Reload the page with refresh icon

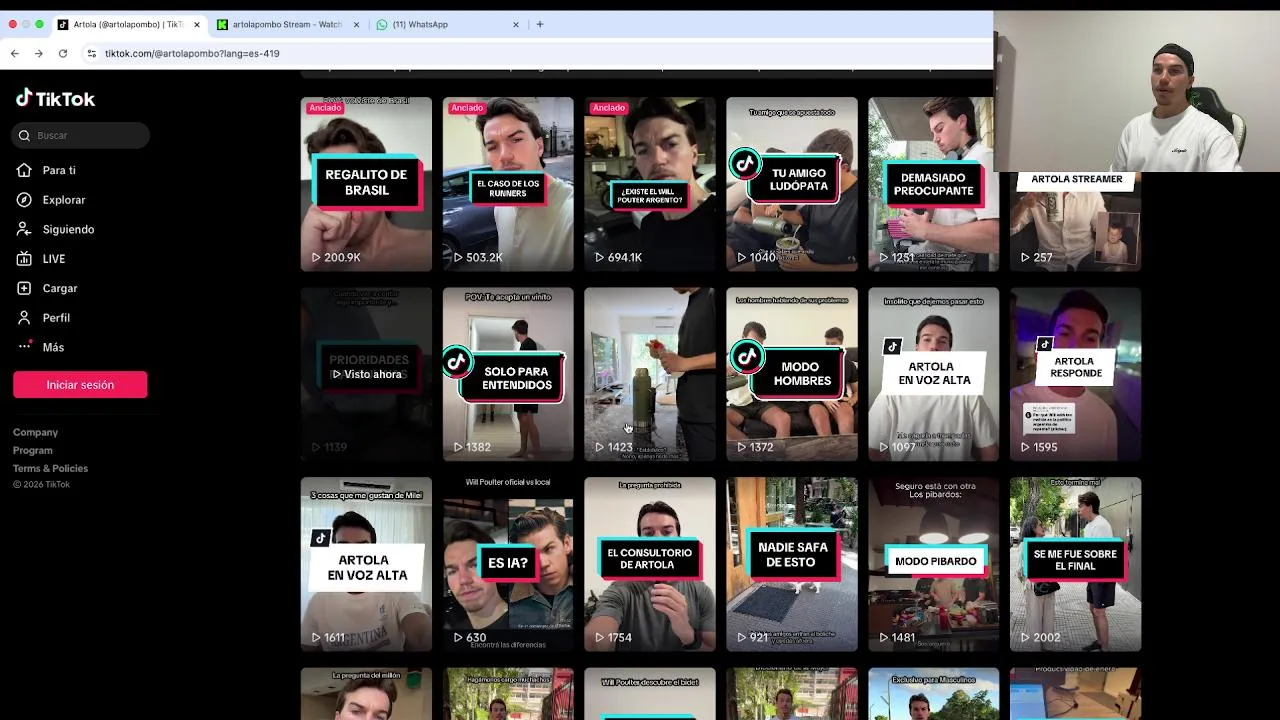(63, 53)
